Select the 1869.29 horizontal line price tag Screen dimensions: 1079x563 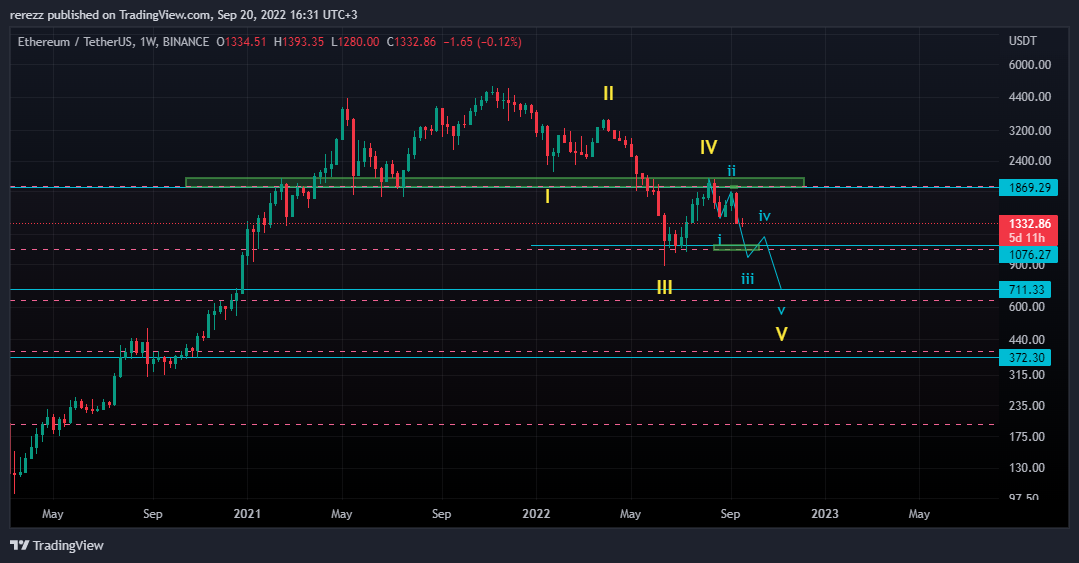coord(1028,187)
